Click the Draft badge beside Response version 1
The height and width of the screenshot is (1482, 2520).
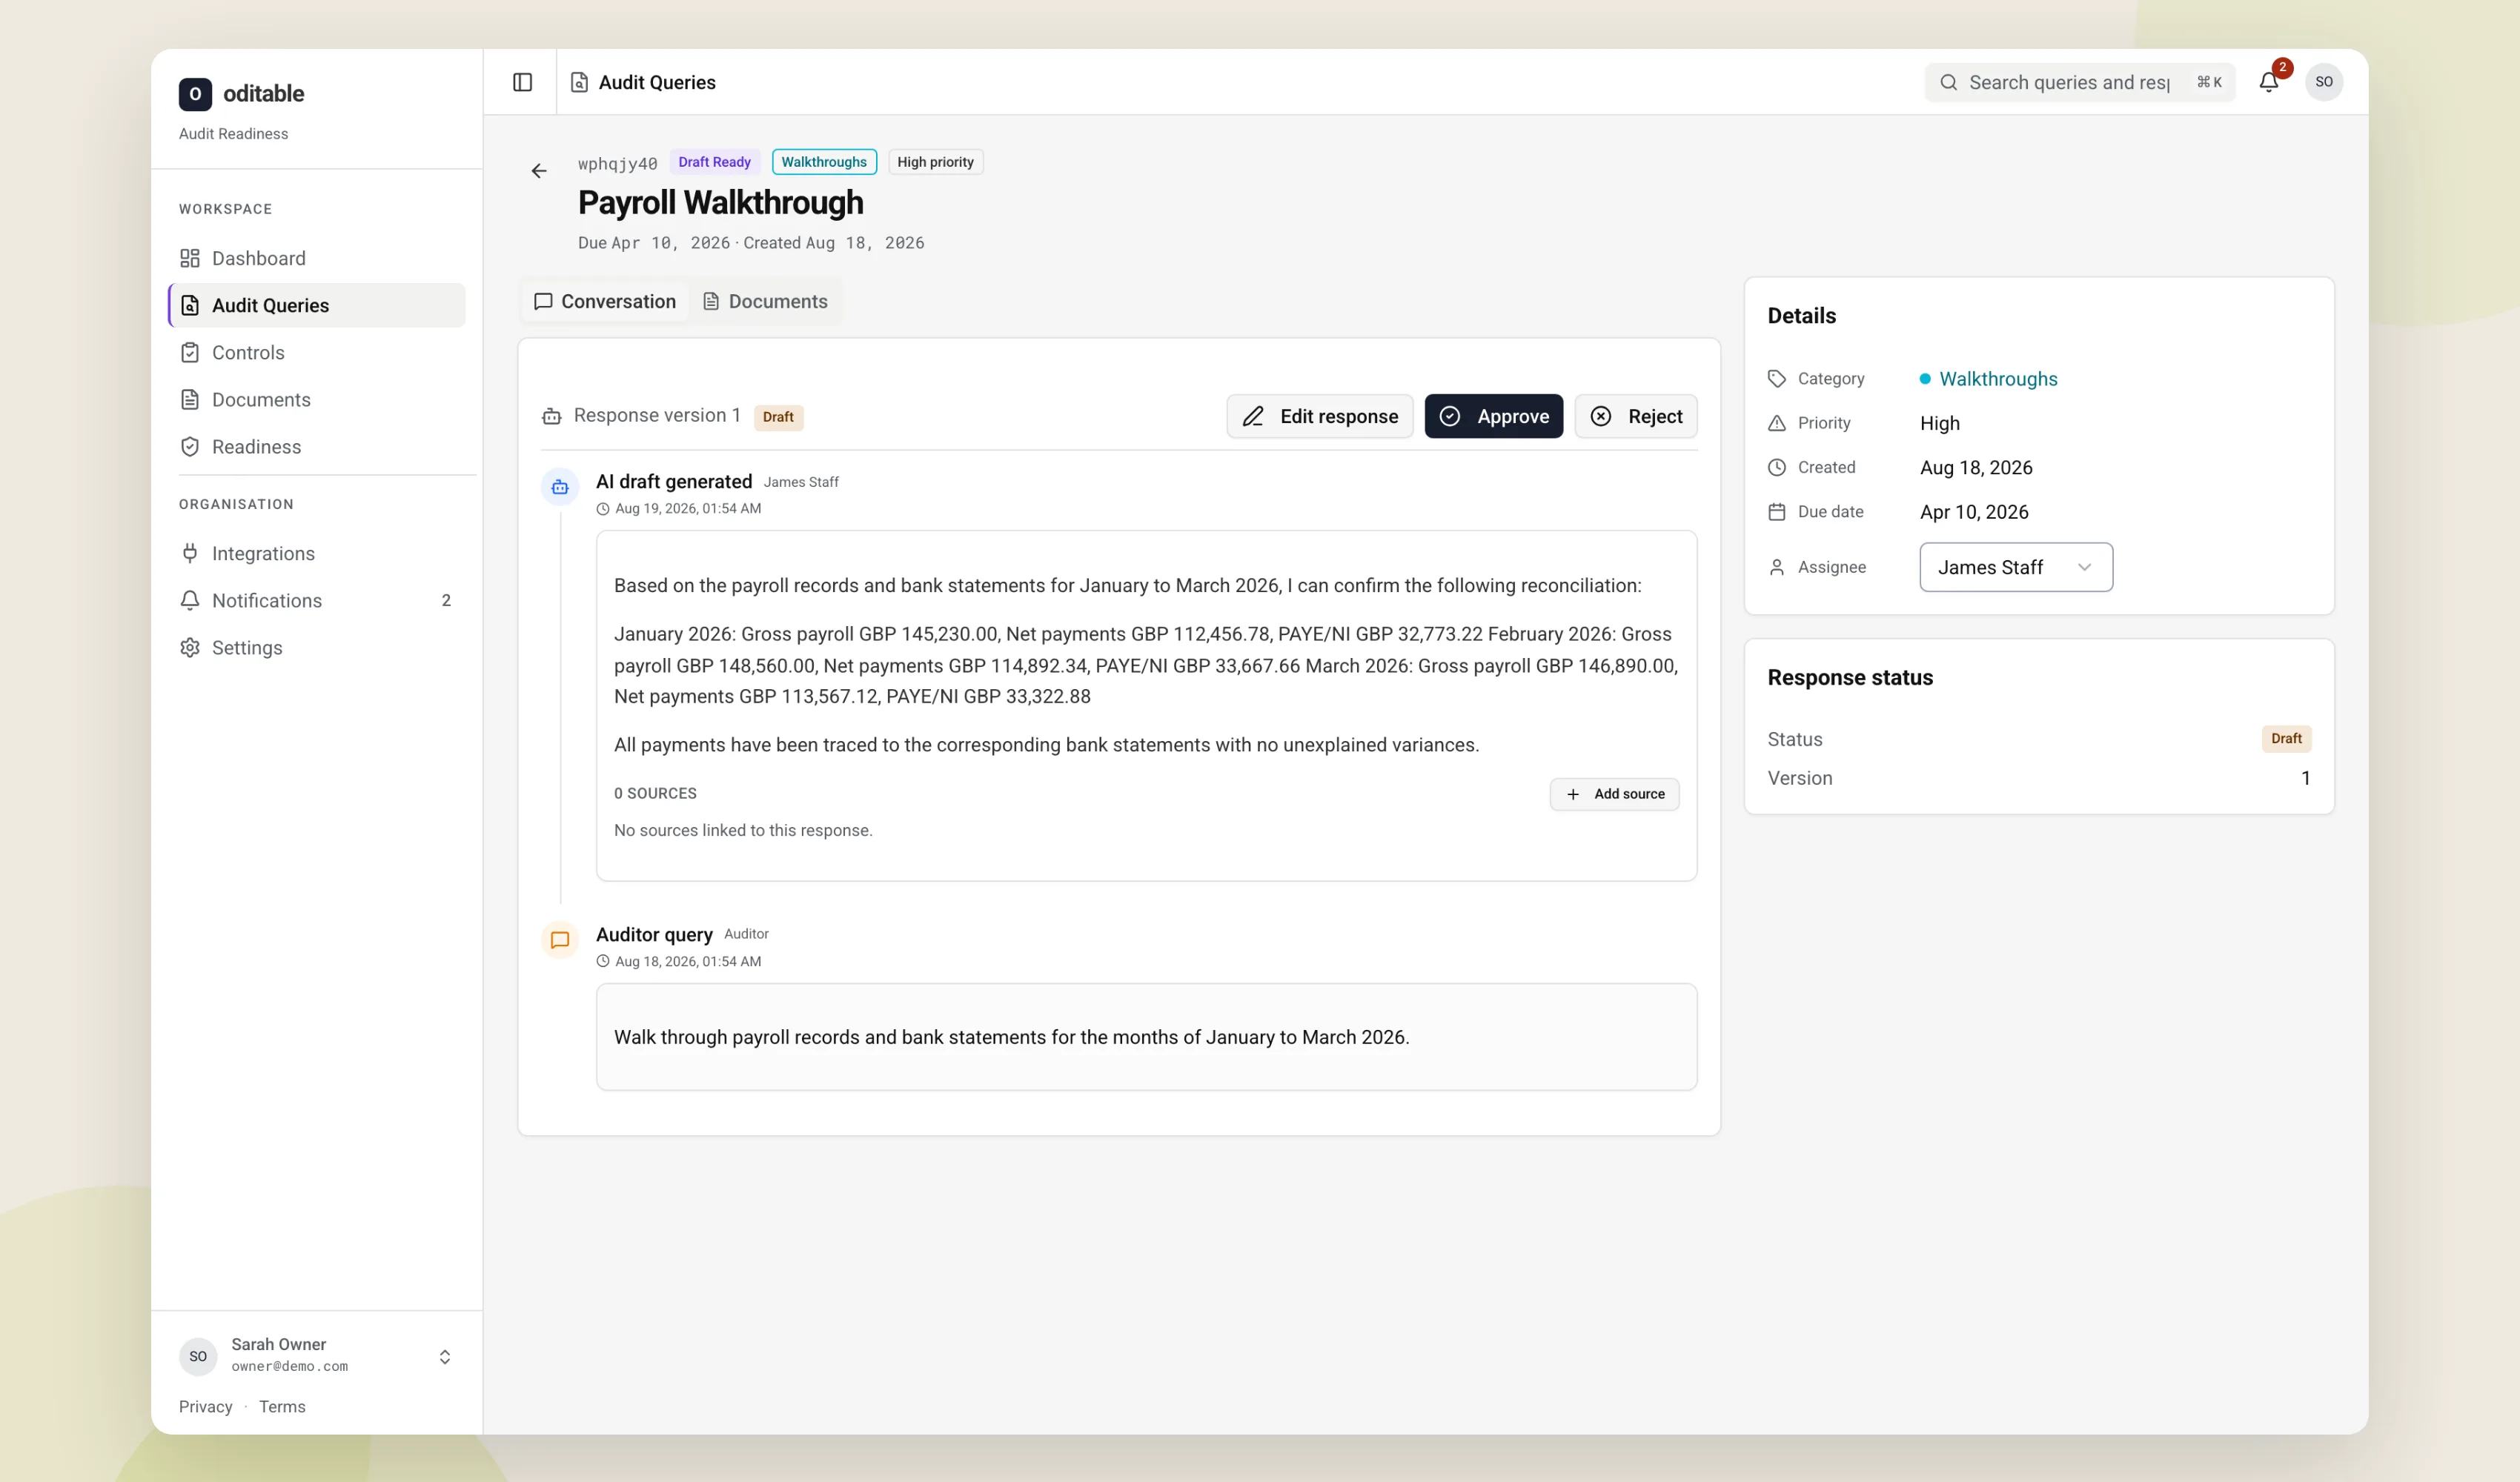coord(778,417)
